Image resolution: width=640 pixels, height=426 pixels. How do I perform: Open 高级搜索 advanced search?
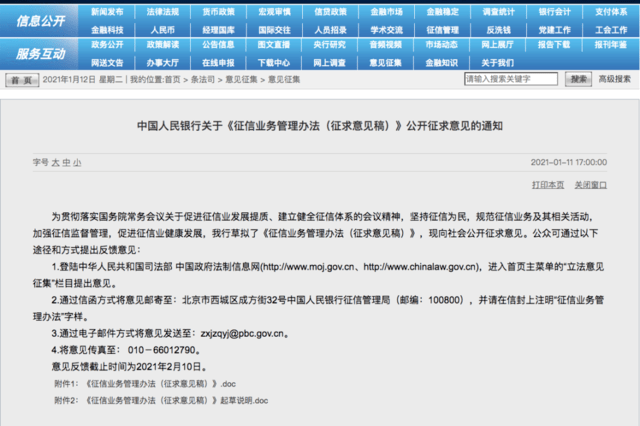(614, 78)
